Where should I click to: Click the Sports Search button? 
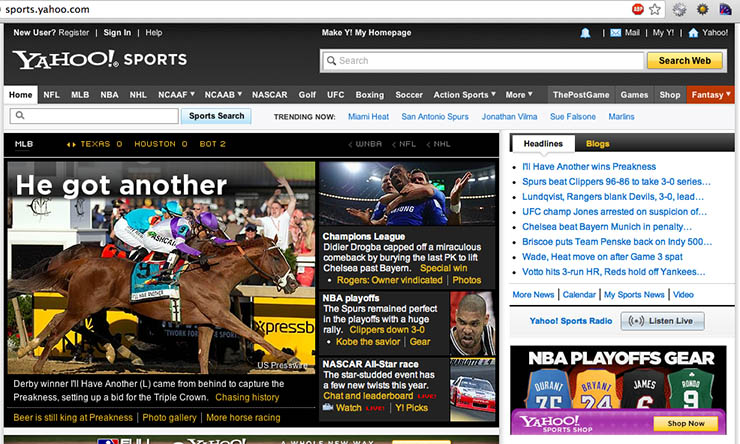[217, 116]
